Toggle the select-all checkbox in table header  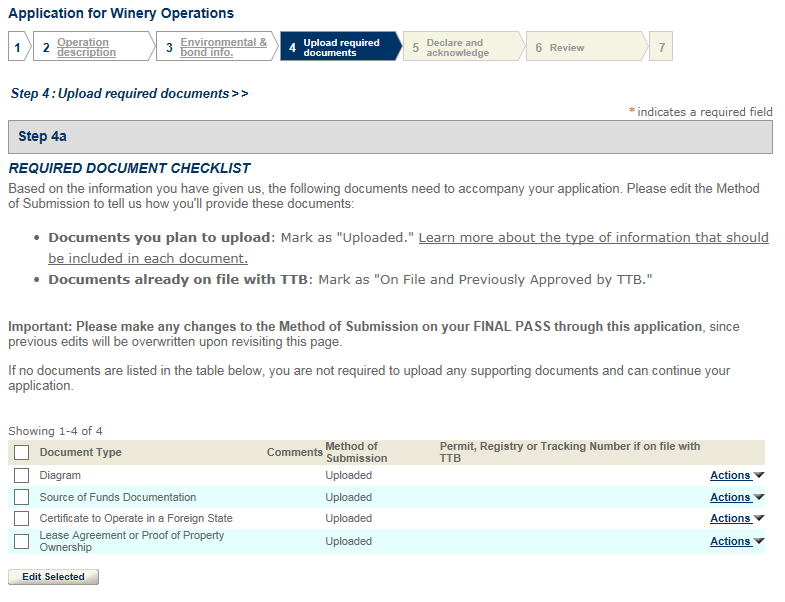[22, 453]
